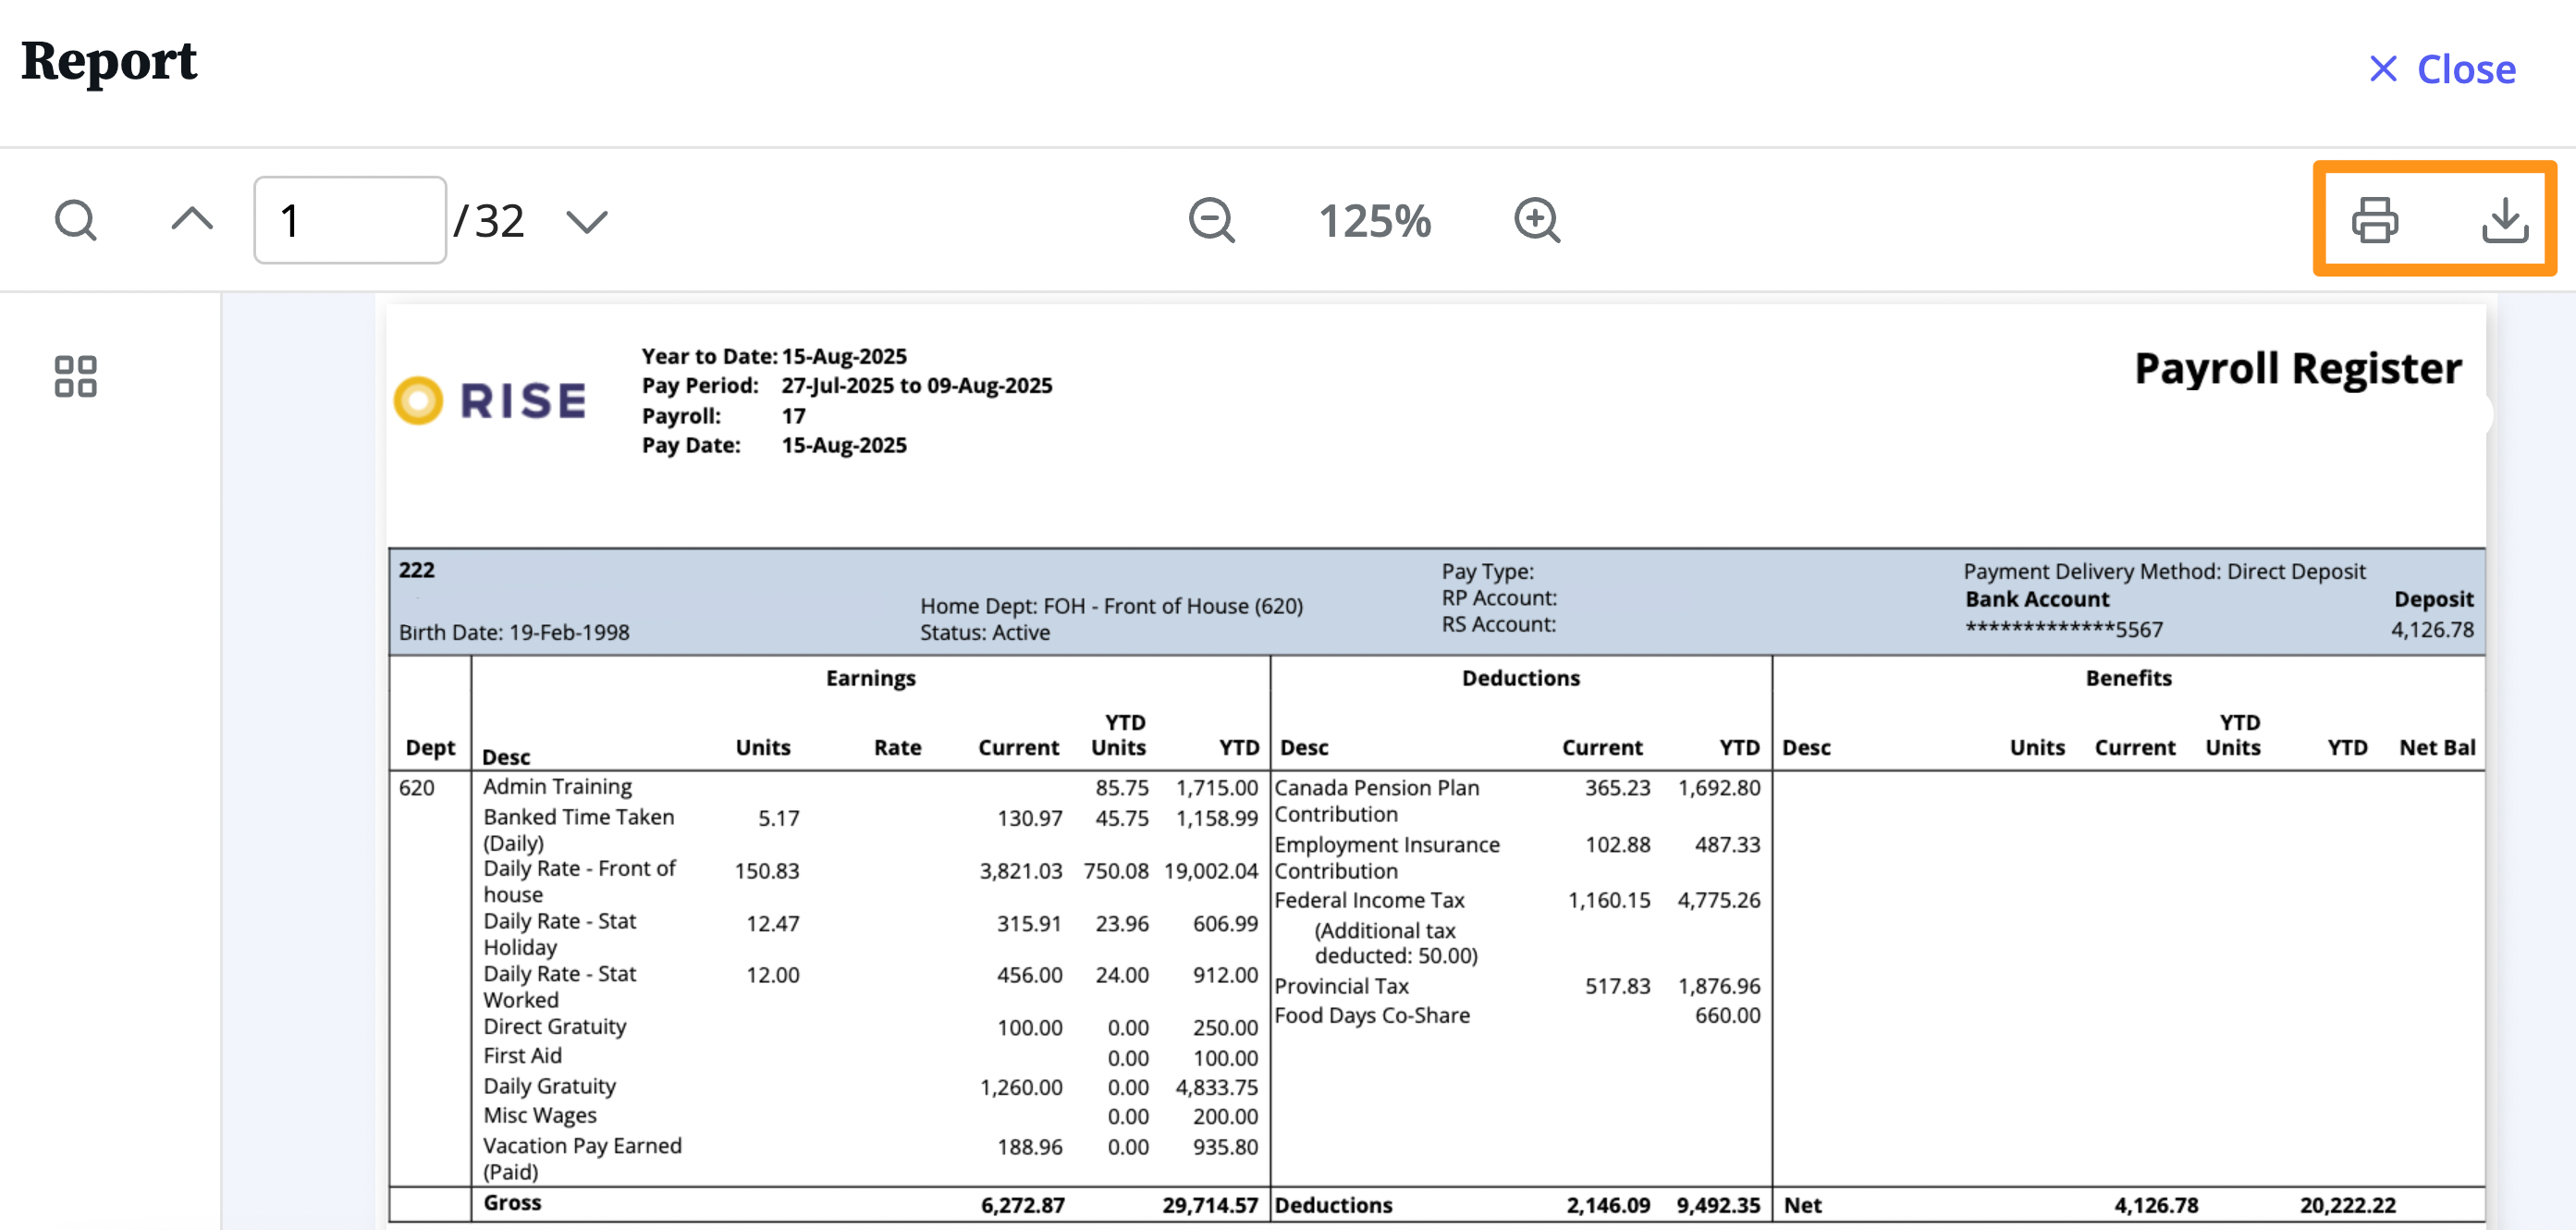Click First Aid earnings row
The image size is (2576, 1230).
[x=870, y=1056]
